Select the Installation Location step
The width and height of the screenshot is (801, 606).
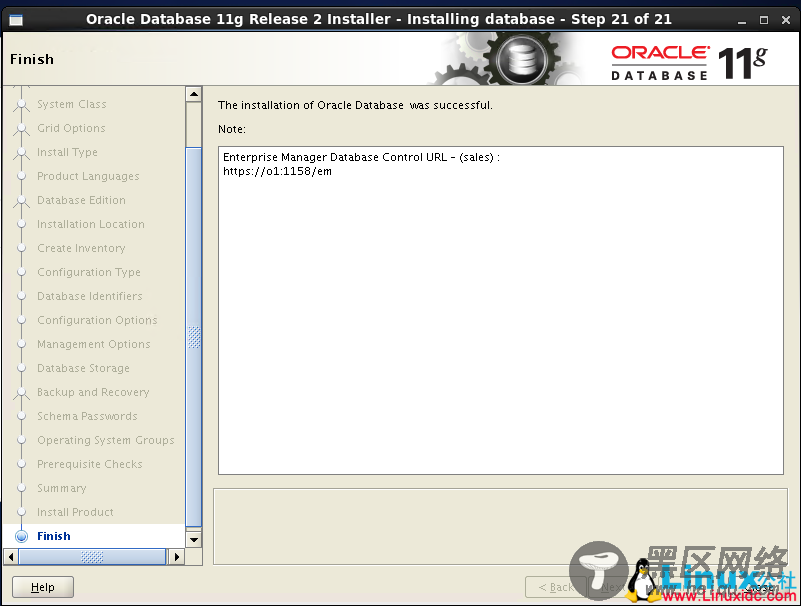(90, 224)
